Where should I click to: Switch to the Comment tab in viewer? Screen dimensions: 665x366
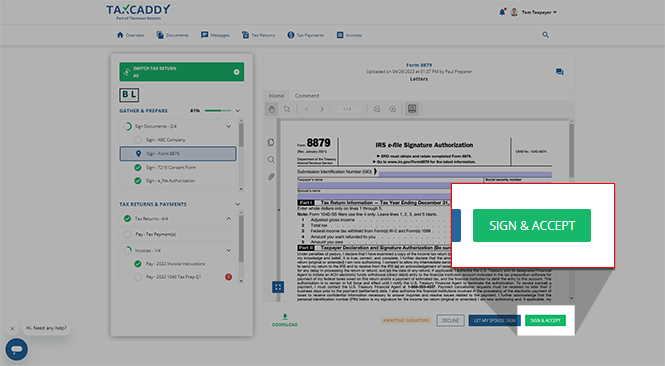[307, 96]
